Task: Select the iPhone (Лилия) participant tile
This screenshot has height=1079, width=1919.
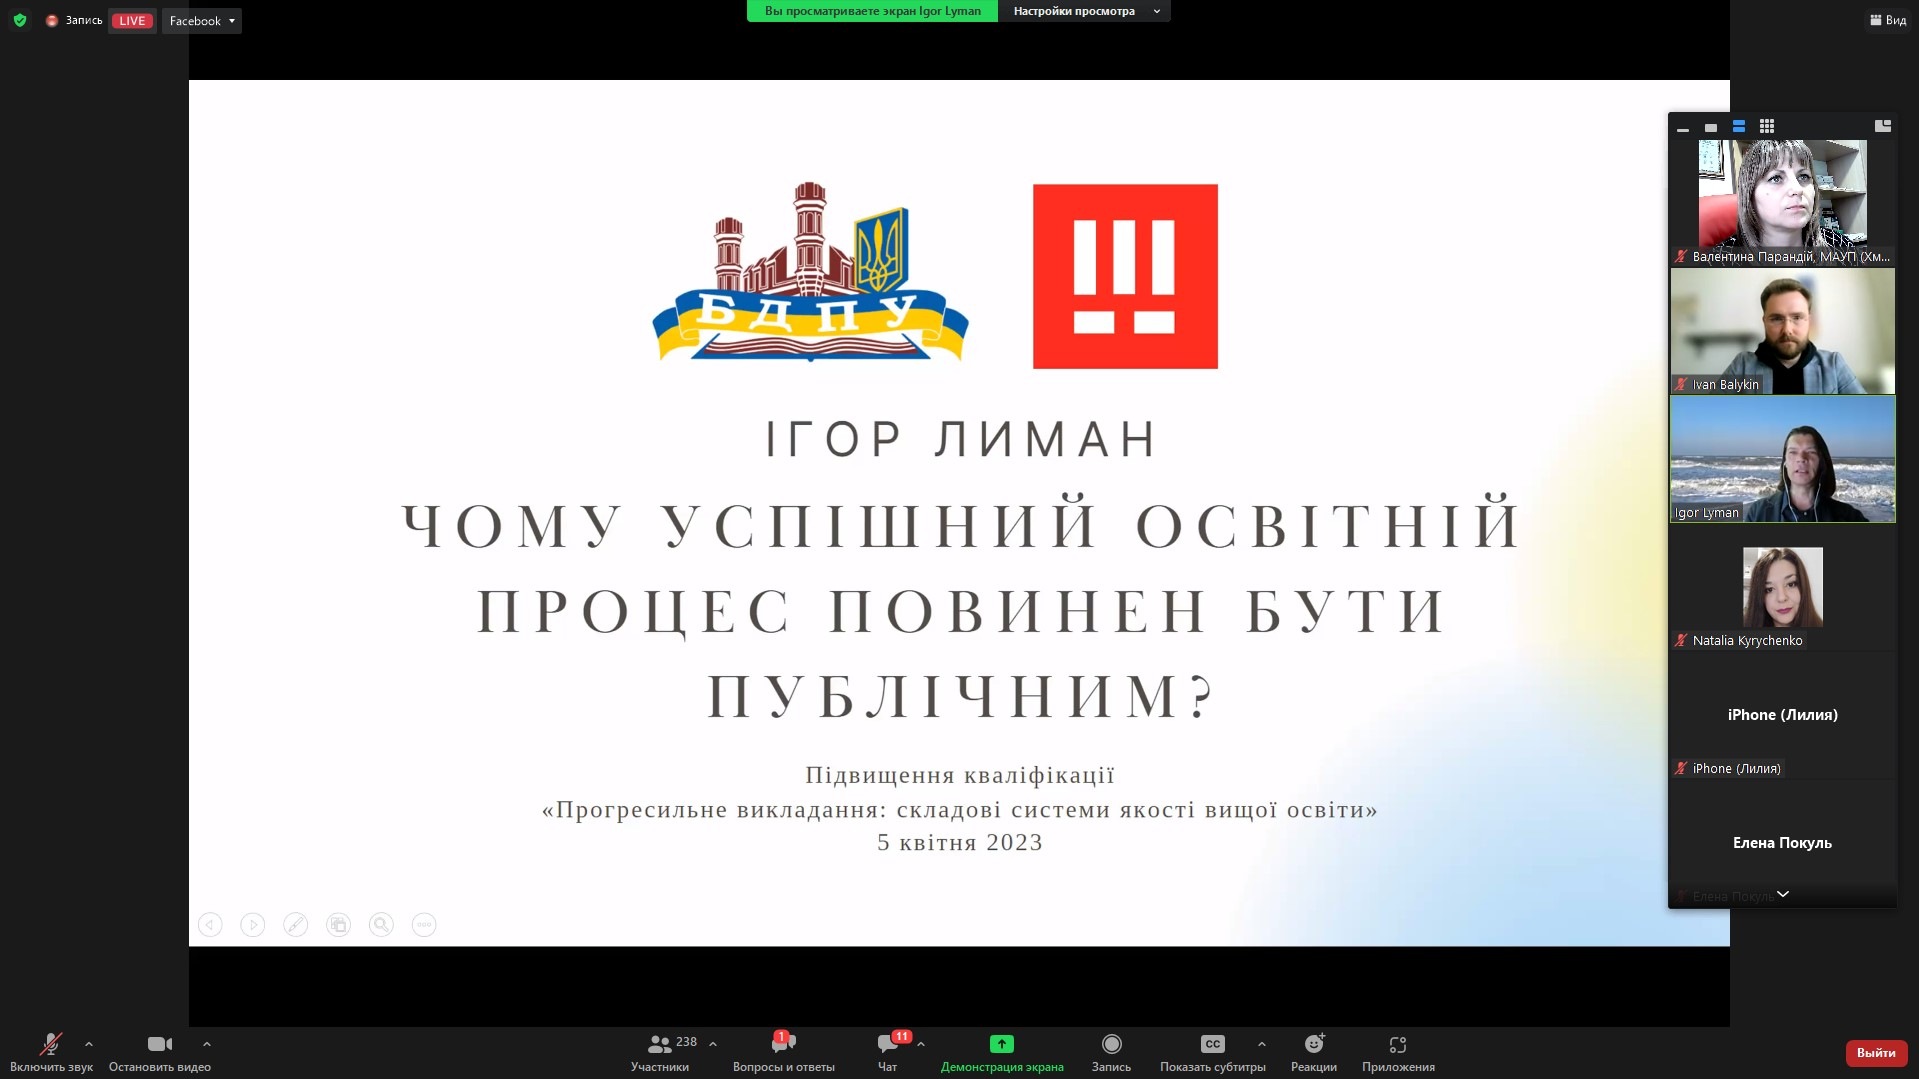Action: (1783, 715)
